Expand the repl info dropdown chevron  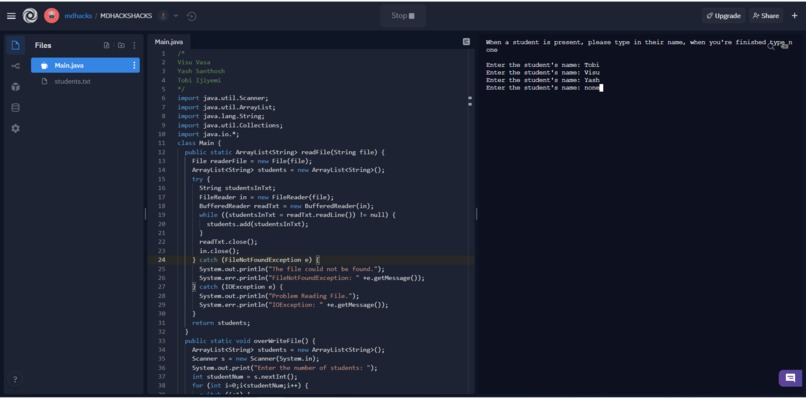point(176,16)
